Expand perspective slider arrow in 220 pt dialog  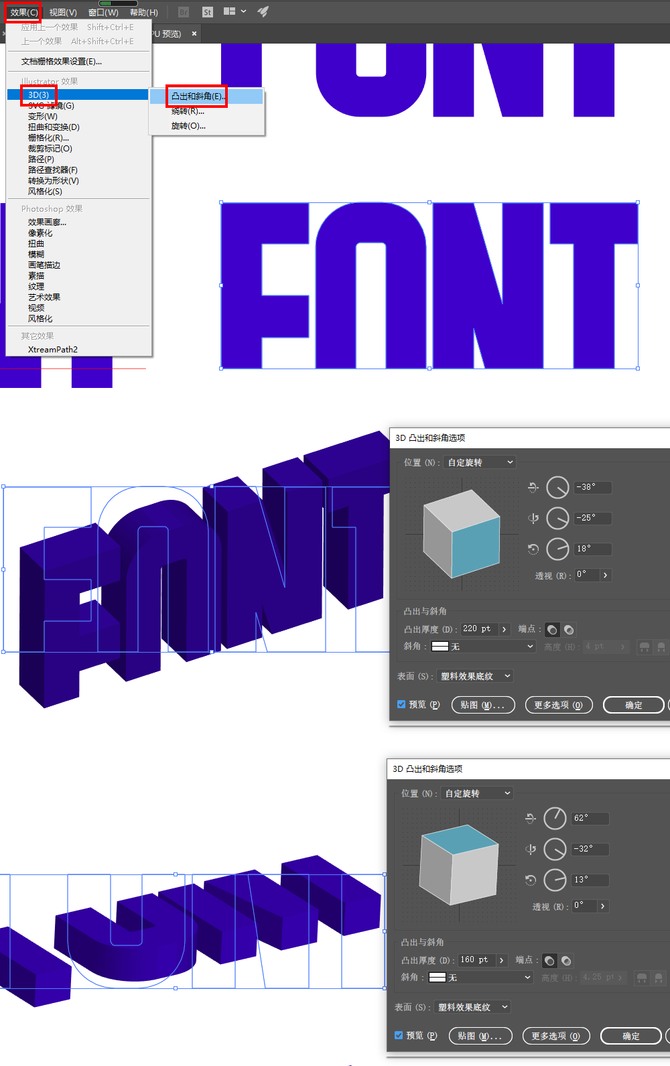click(x=605, y=575)
